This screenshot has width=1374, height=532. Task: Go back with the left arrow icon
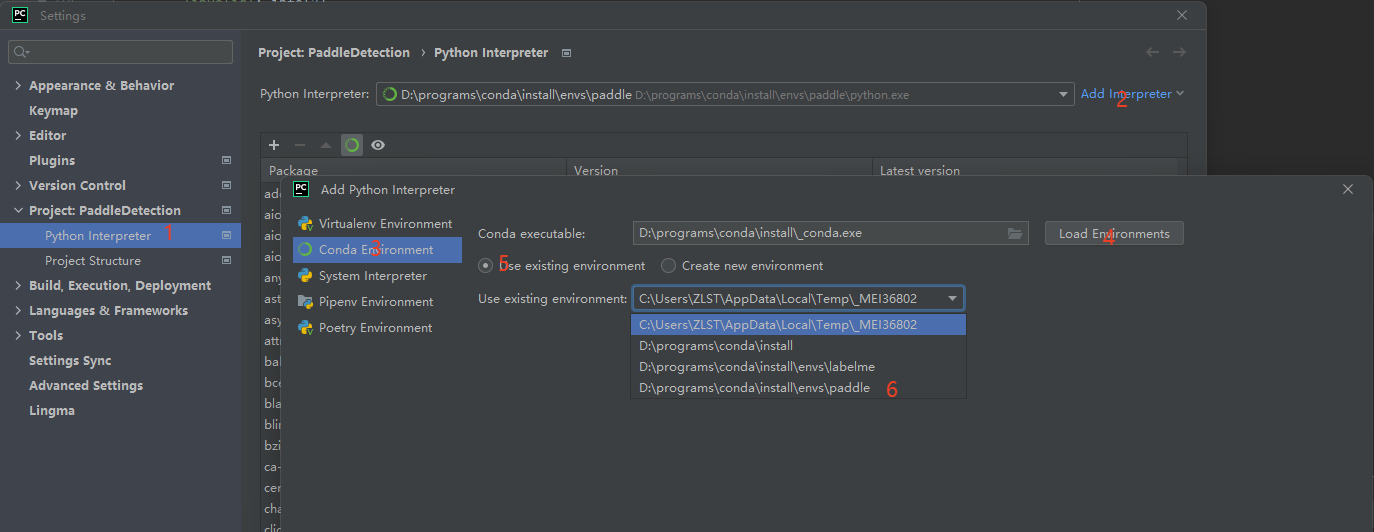point(1153,52)
